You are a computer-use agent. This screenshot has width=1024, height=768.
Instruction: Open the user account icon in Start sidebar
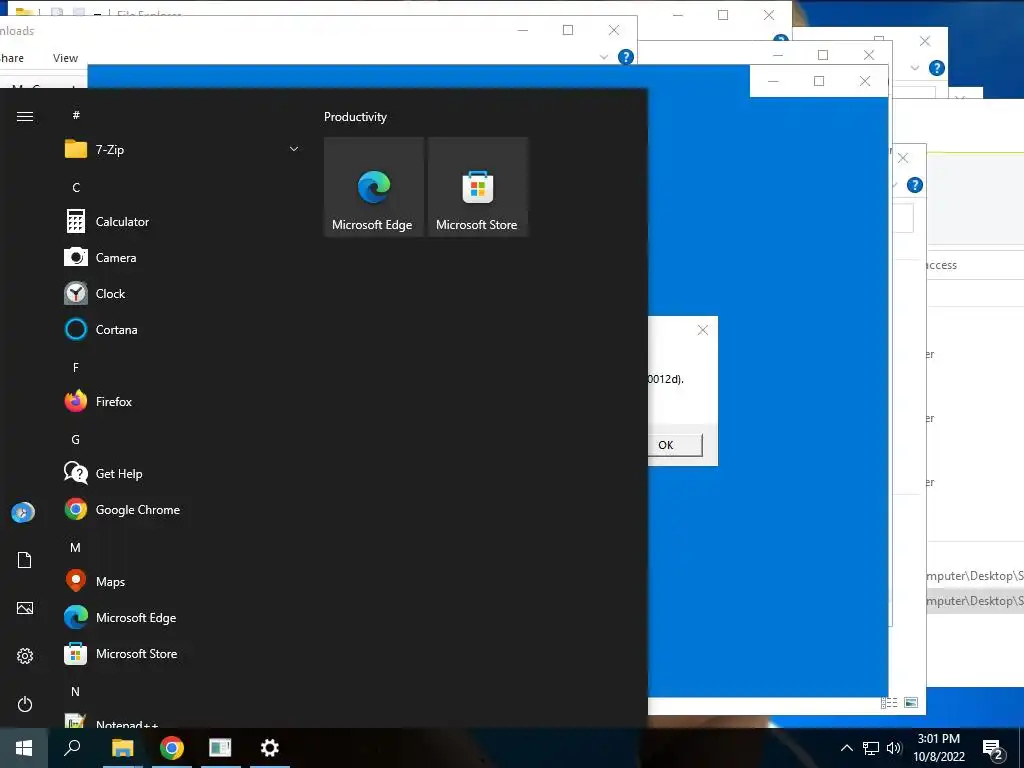[24, 512]
